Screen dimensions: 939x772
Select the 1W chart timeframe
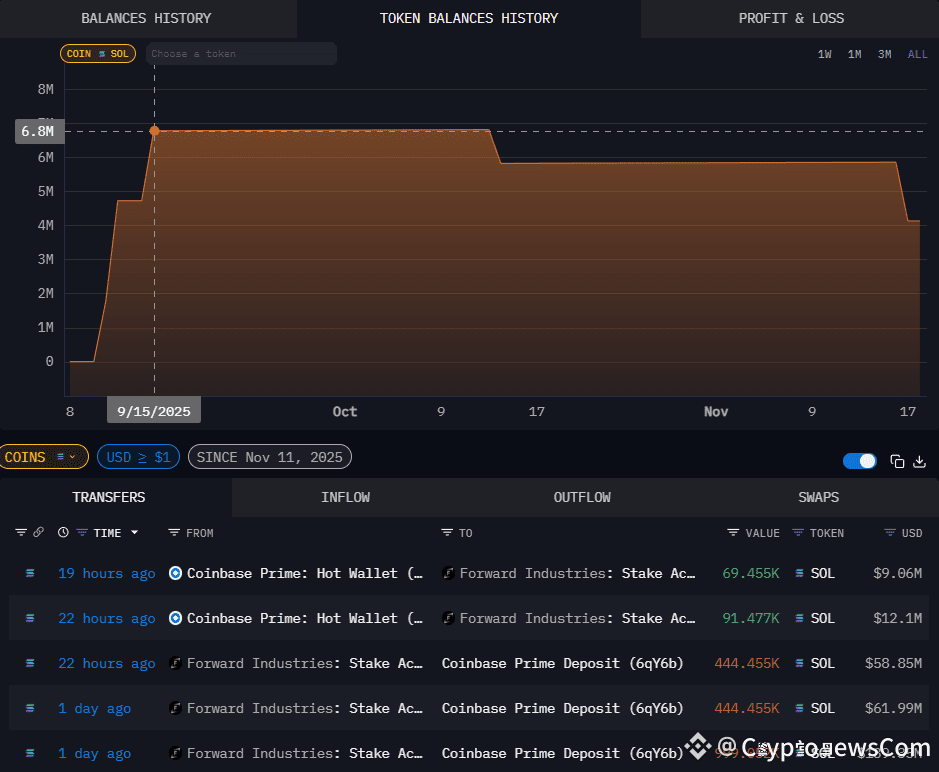(823, 53)
